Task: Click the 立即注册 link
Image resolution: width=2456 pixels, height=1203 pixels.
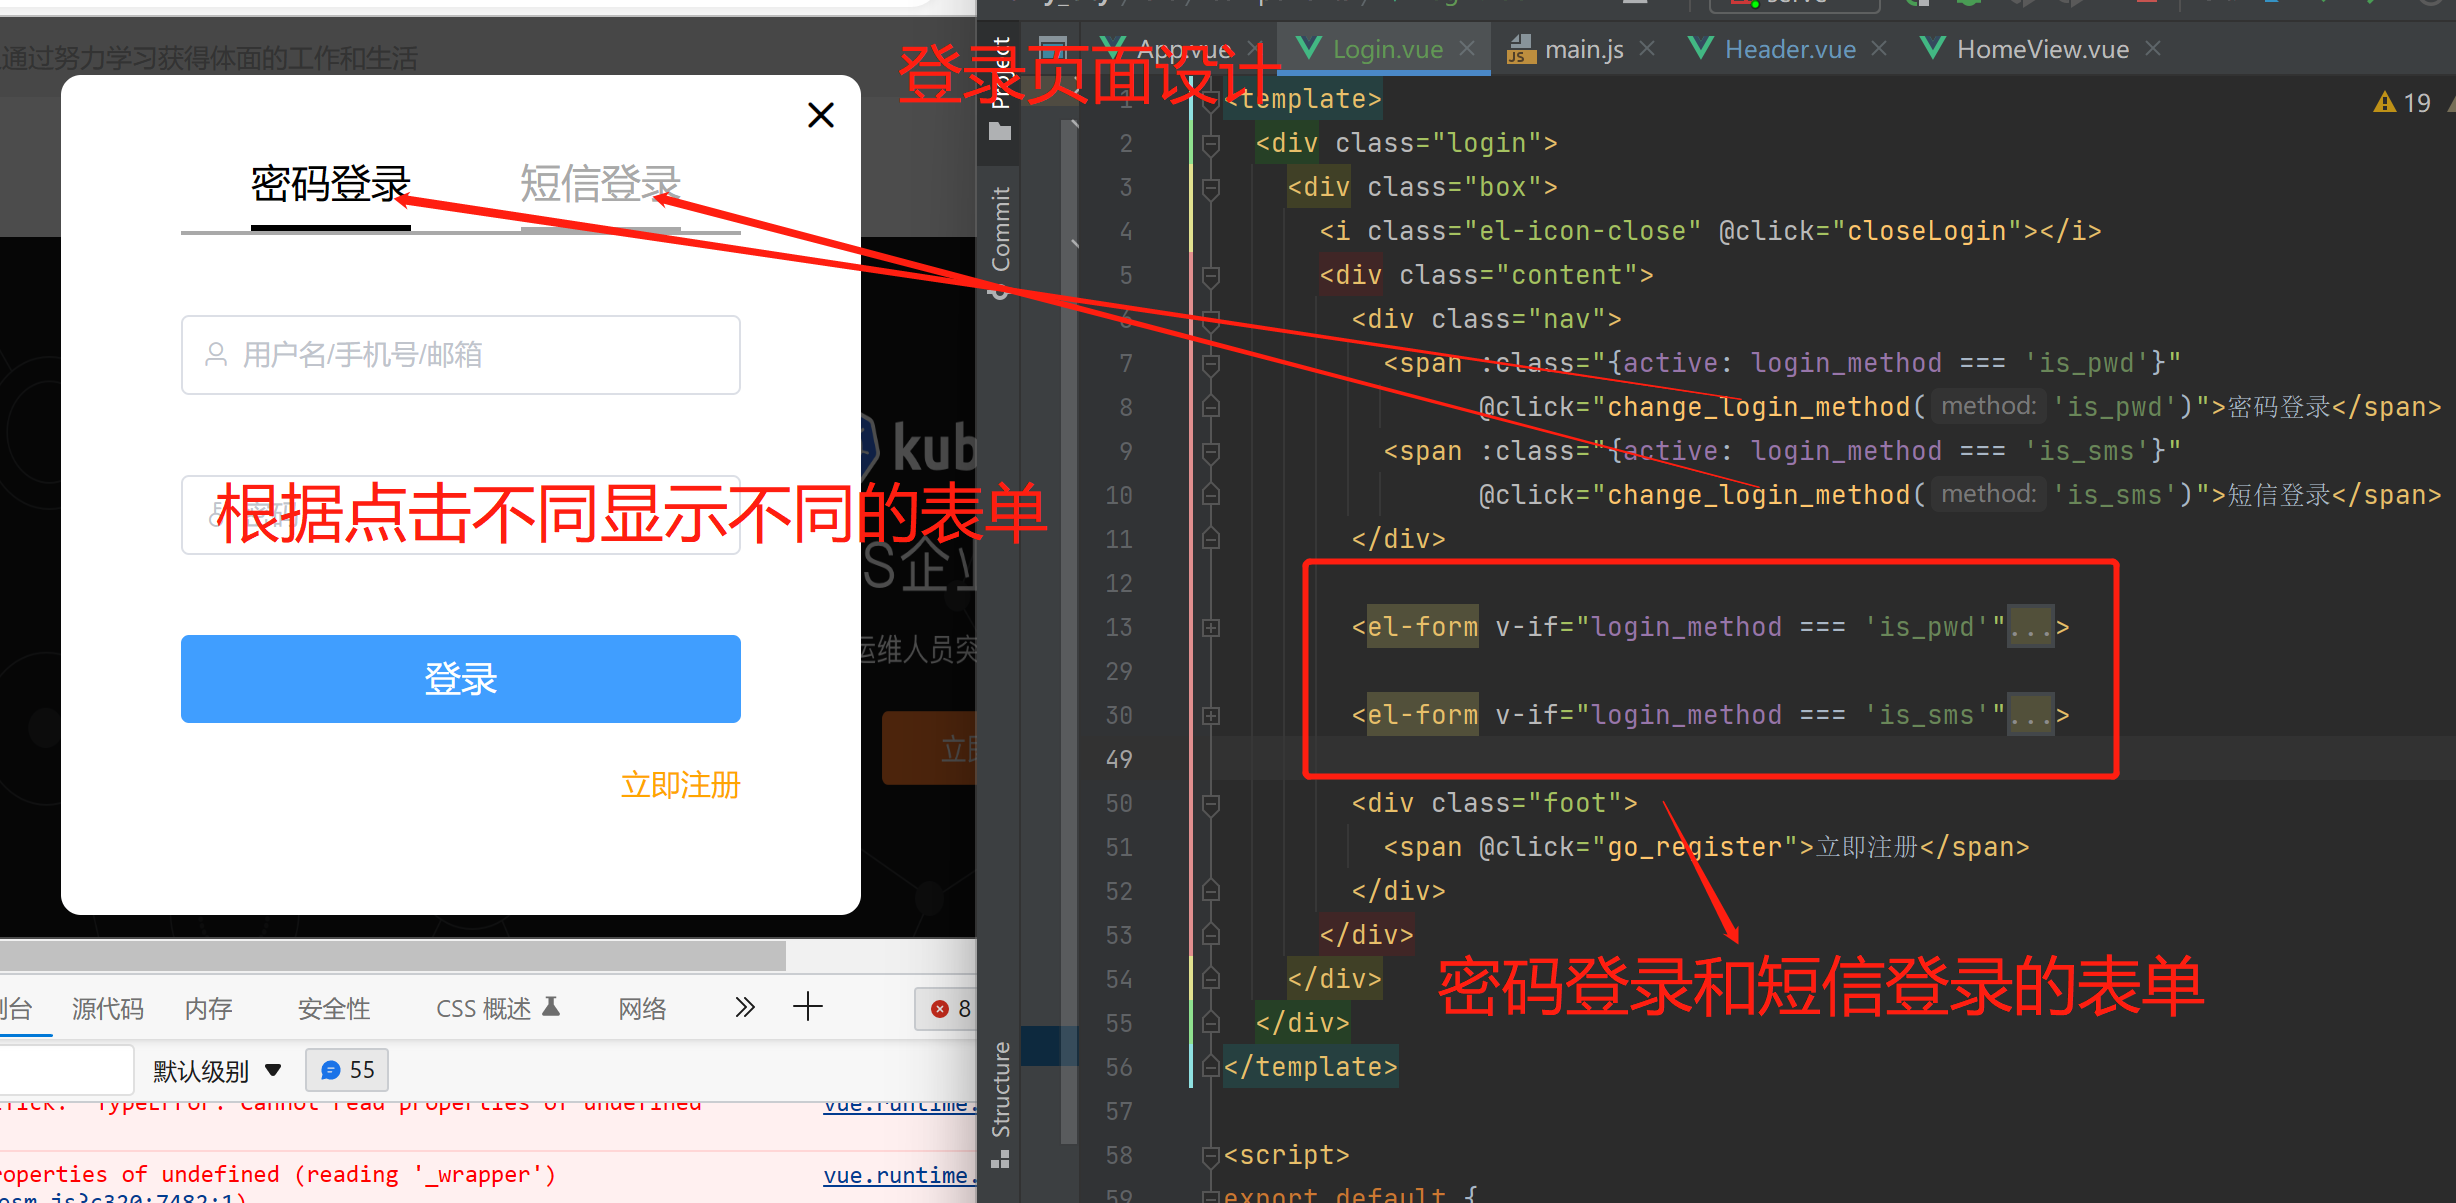Action: tap(680, 785)
